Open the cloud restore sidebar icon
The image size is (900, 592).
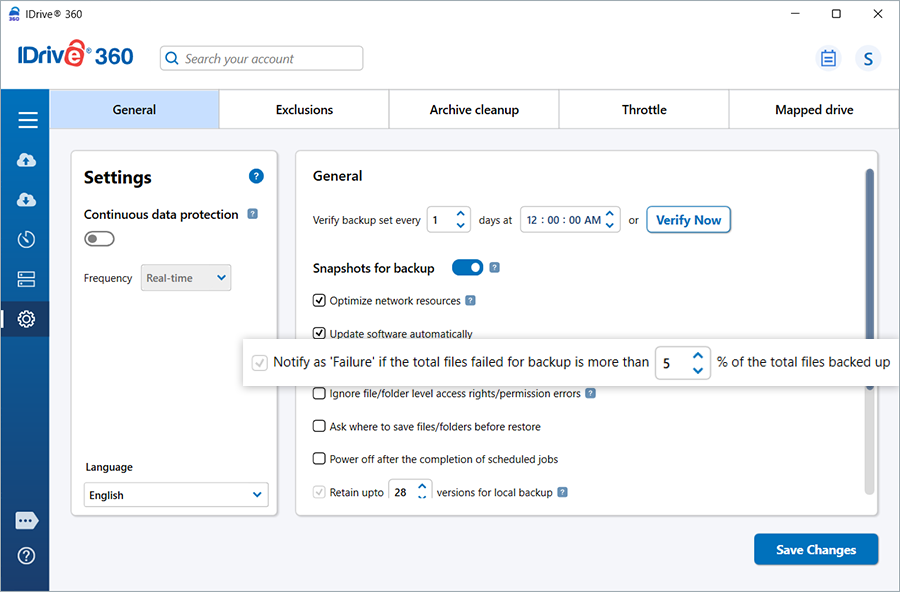pos(27,200)
